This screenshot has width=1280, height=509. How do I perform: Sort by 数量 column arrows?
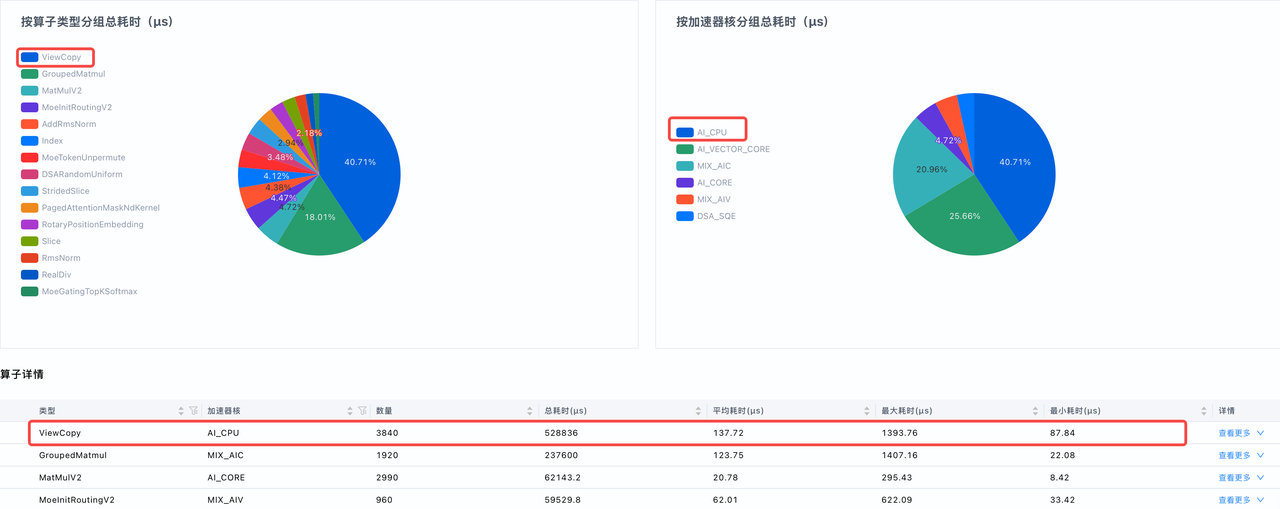529,411
